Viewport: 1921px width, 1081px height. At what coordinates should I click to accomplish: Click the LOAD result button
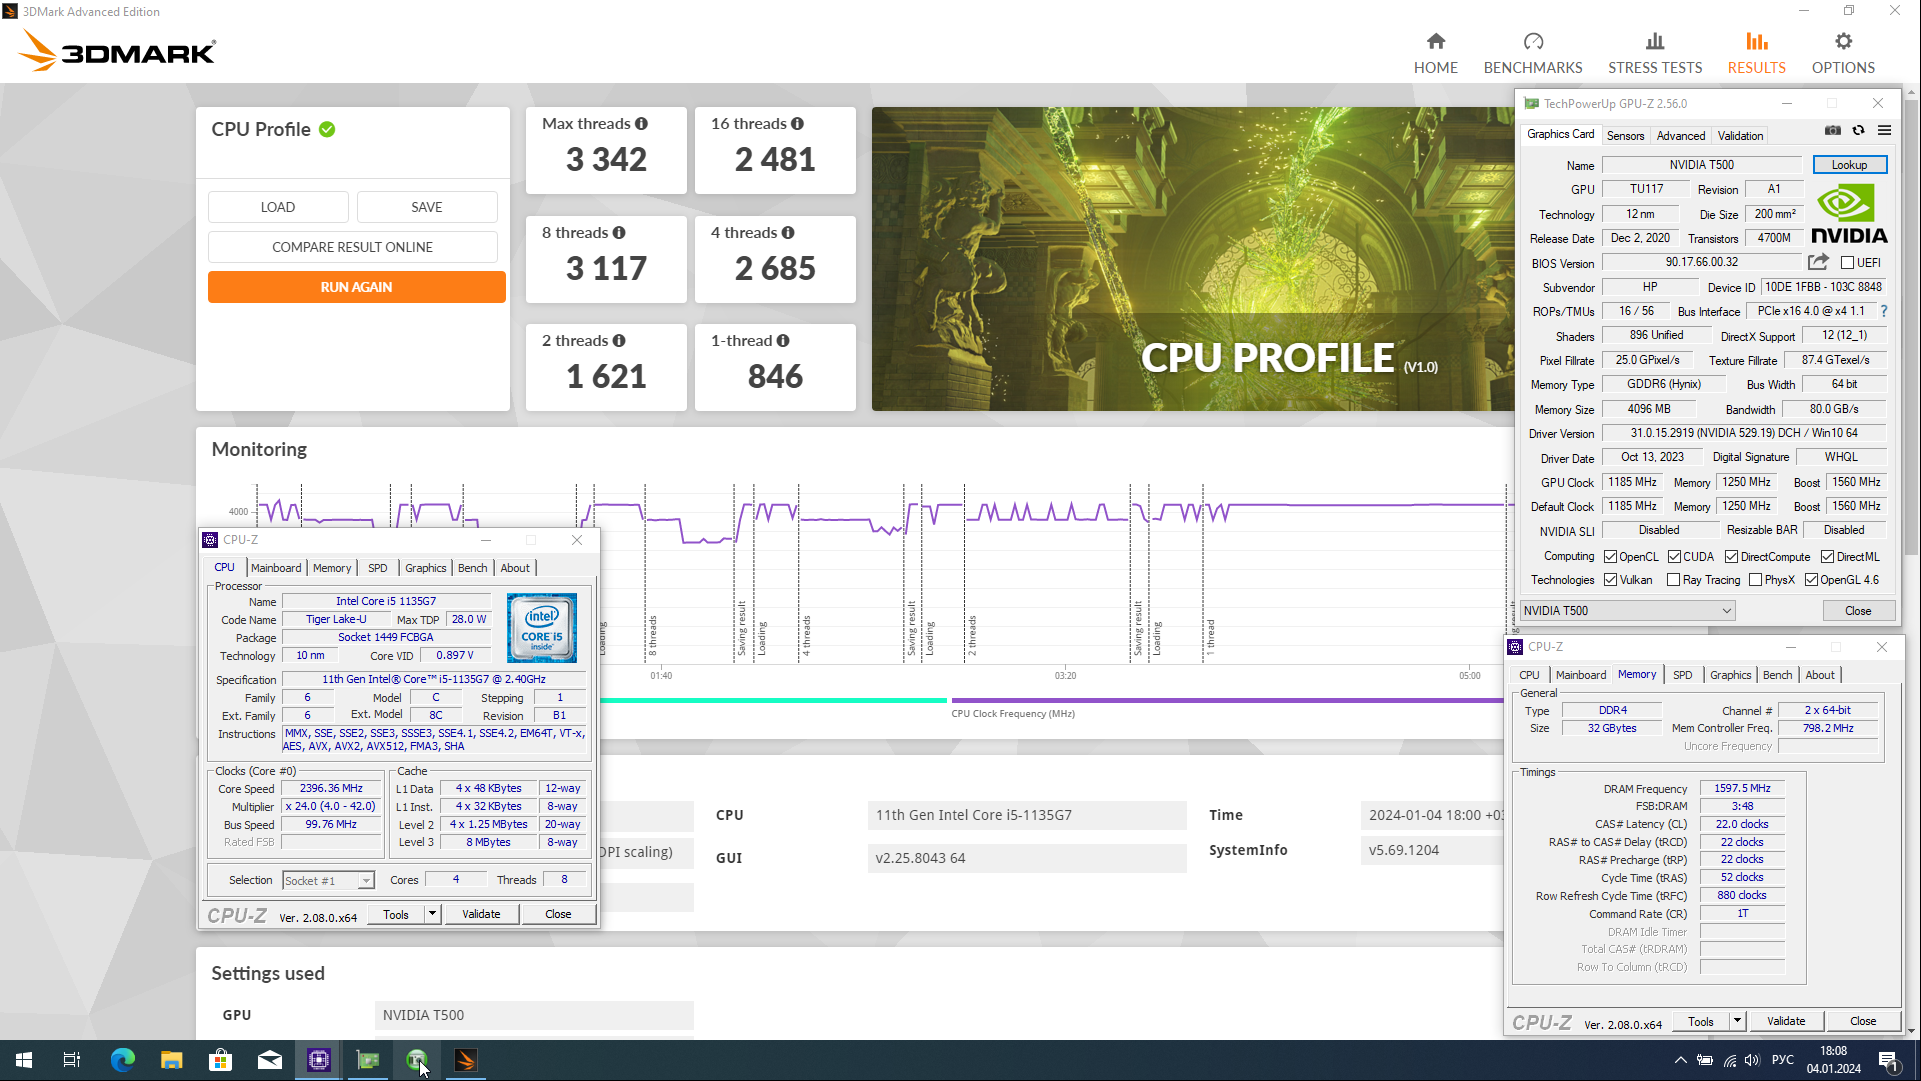tap(278, 207)
